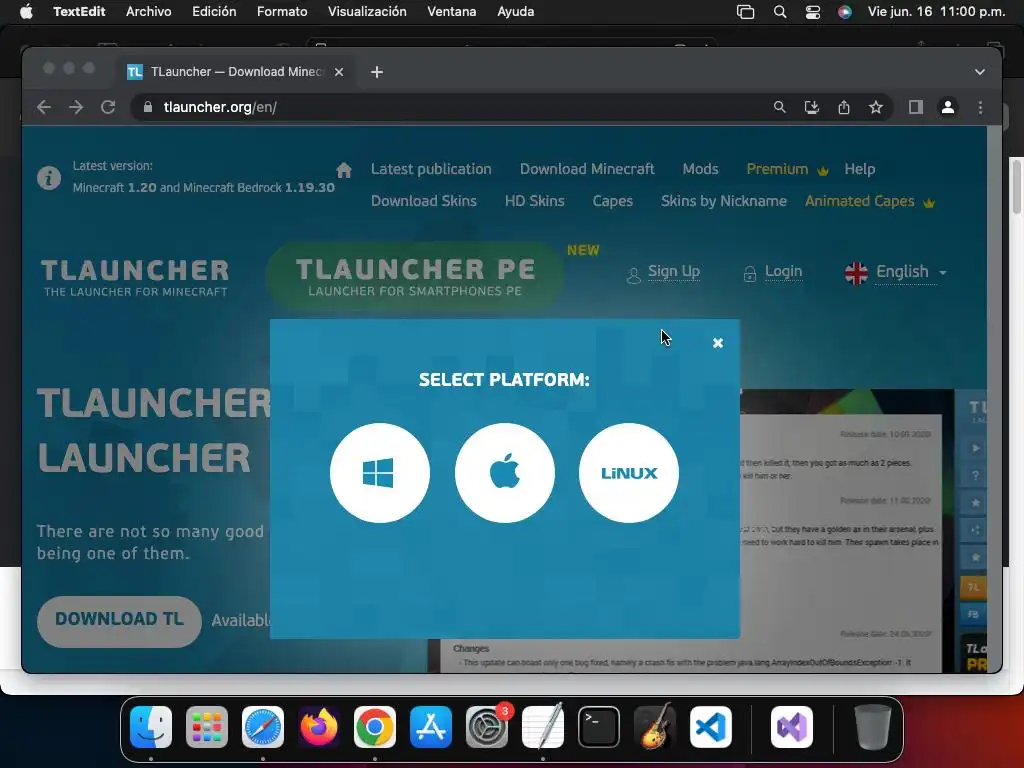Open Animated Capes link
This screenshot has width=1024, height=768.
[870, 201]
